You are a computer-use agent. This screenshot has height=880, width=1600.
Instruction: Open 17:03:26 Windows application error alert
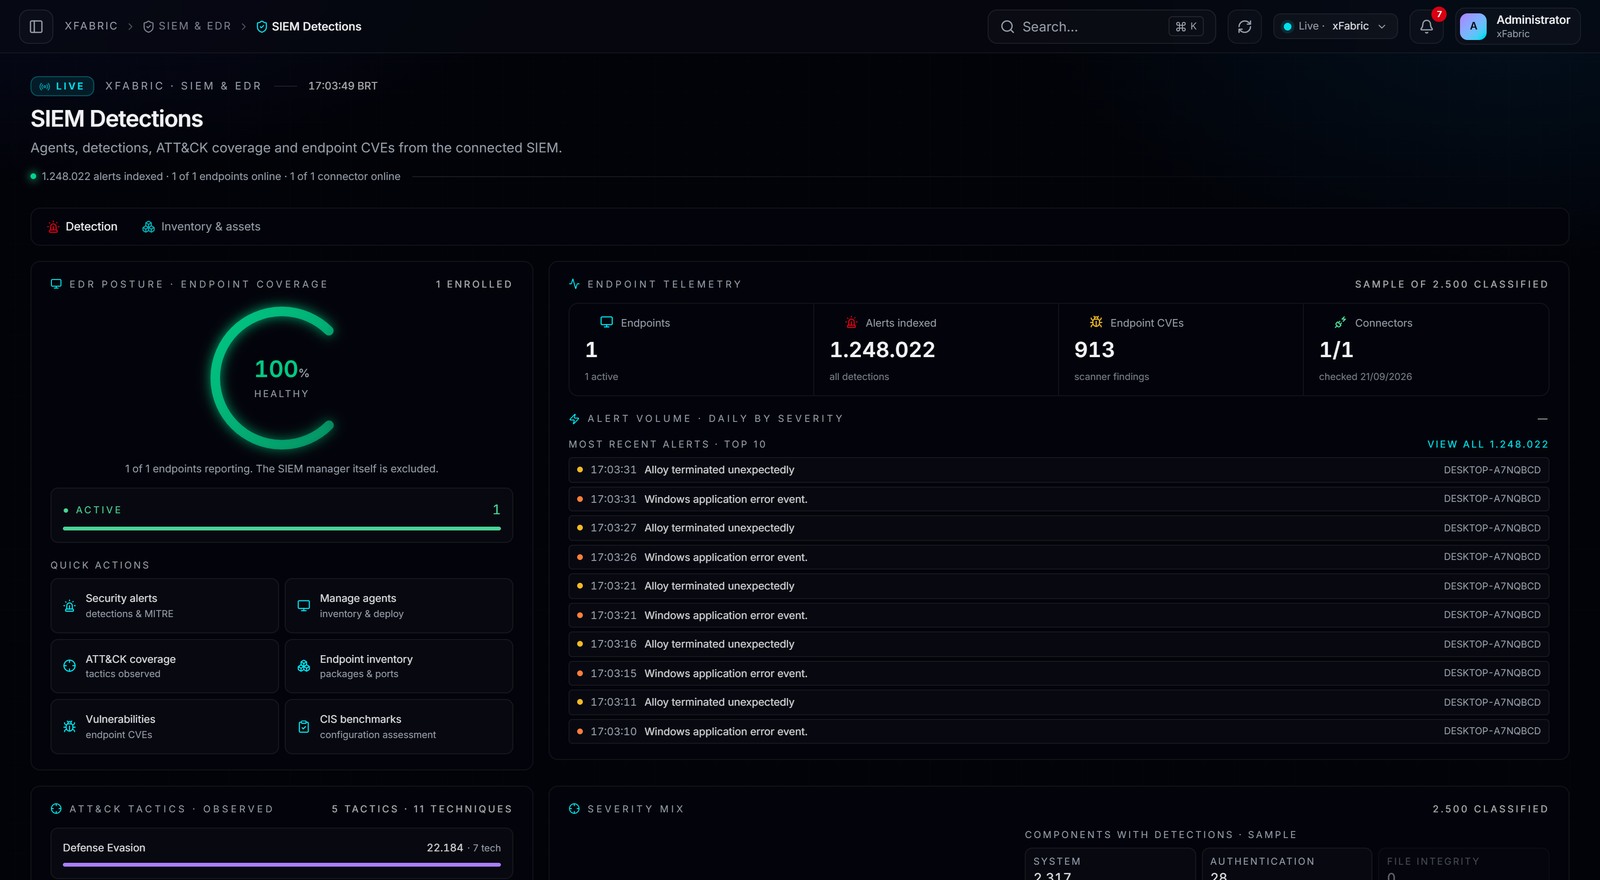point(1059,557)
